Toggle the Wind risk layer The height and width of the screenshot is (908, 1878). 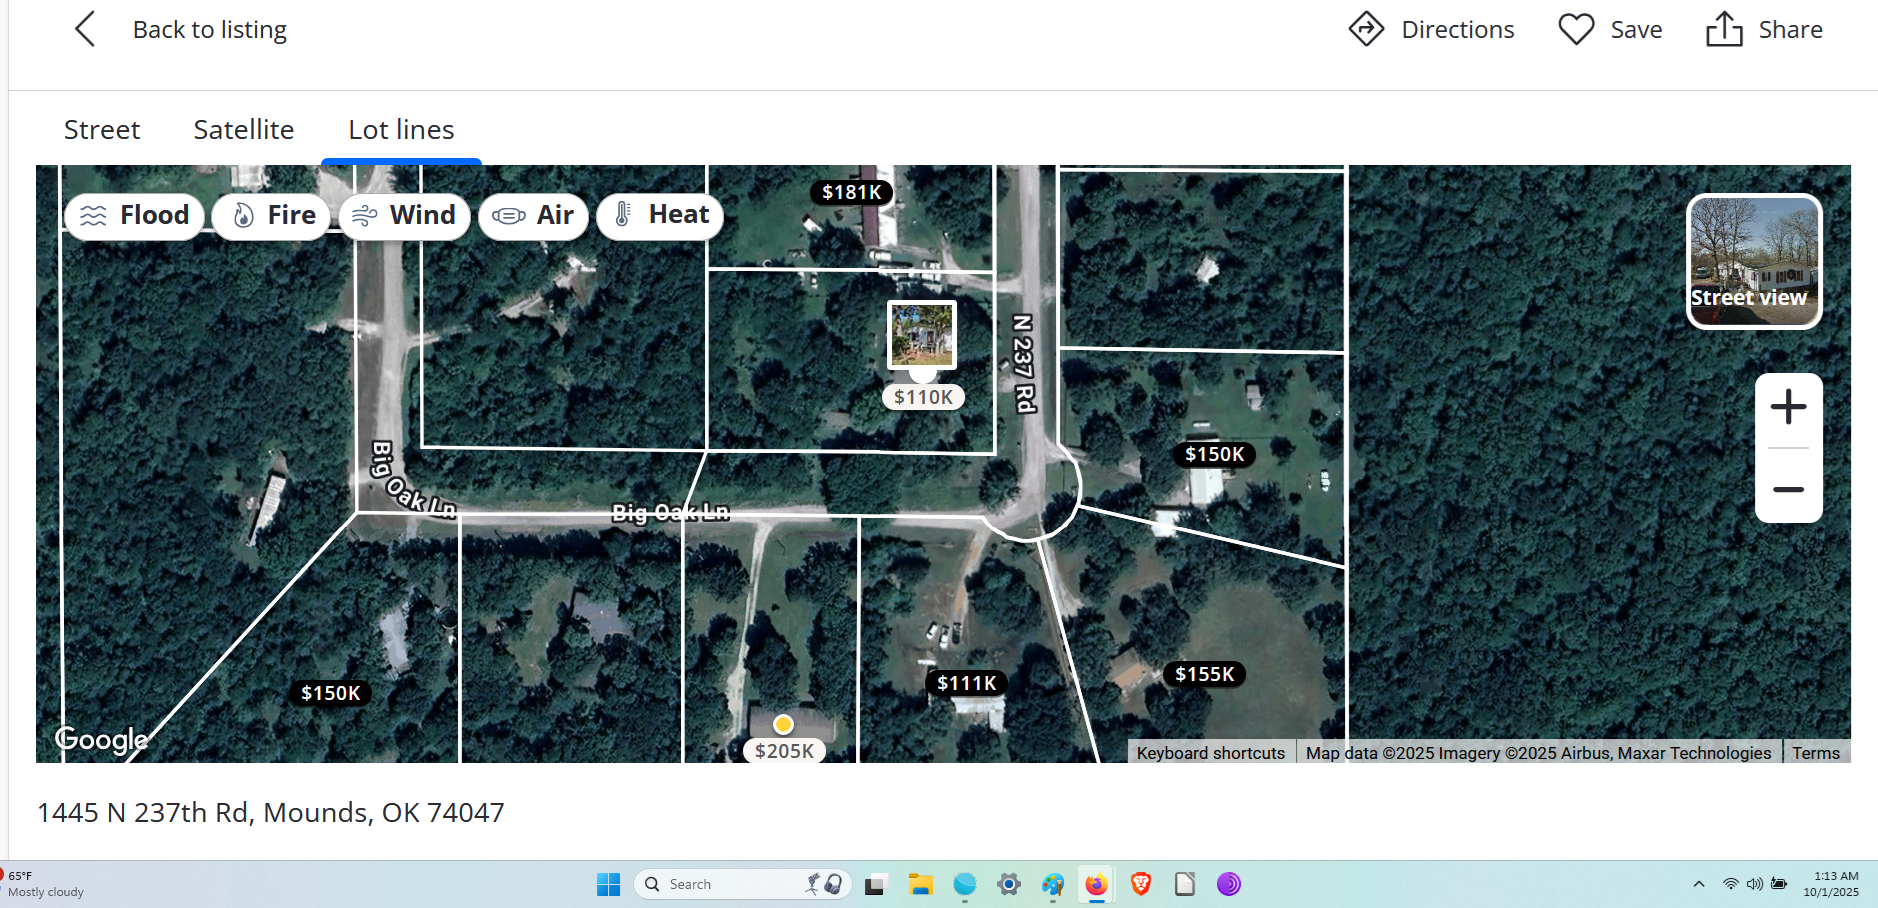click(404, 216)
